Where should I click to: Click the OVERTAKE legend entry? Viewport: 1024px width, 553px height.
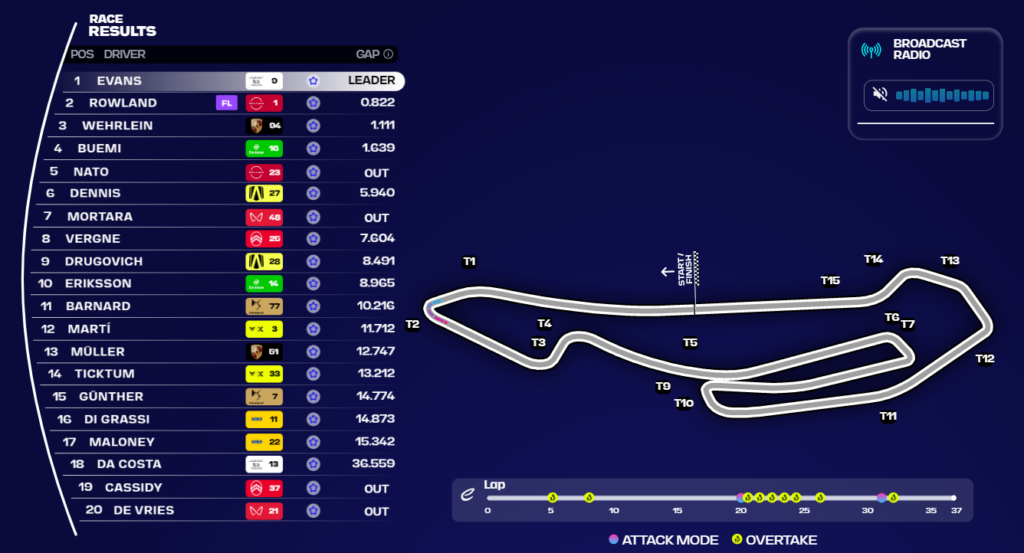[x=775, y=540]
